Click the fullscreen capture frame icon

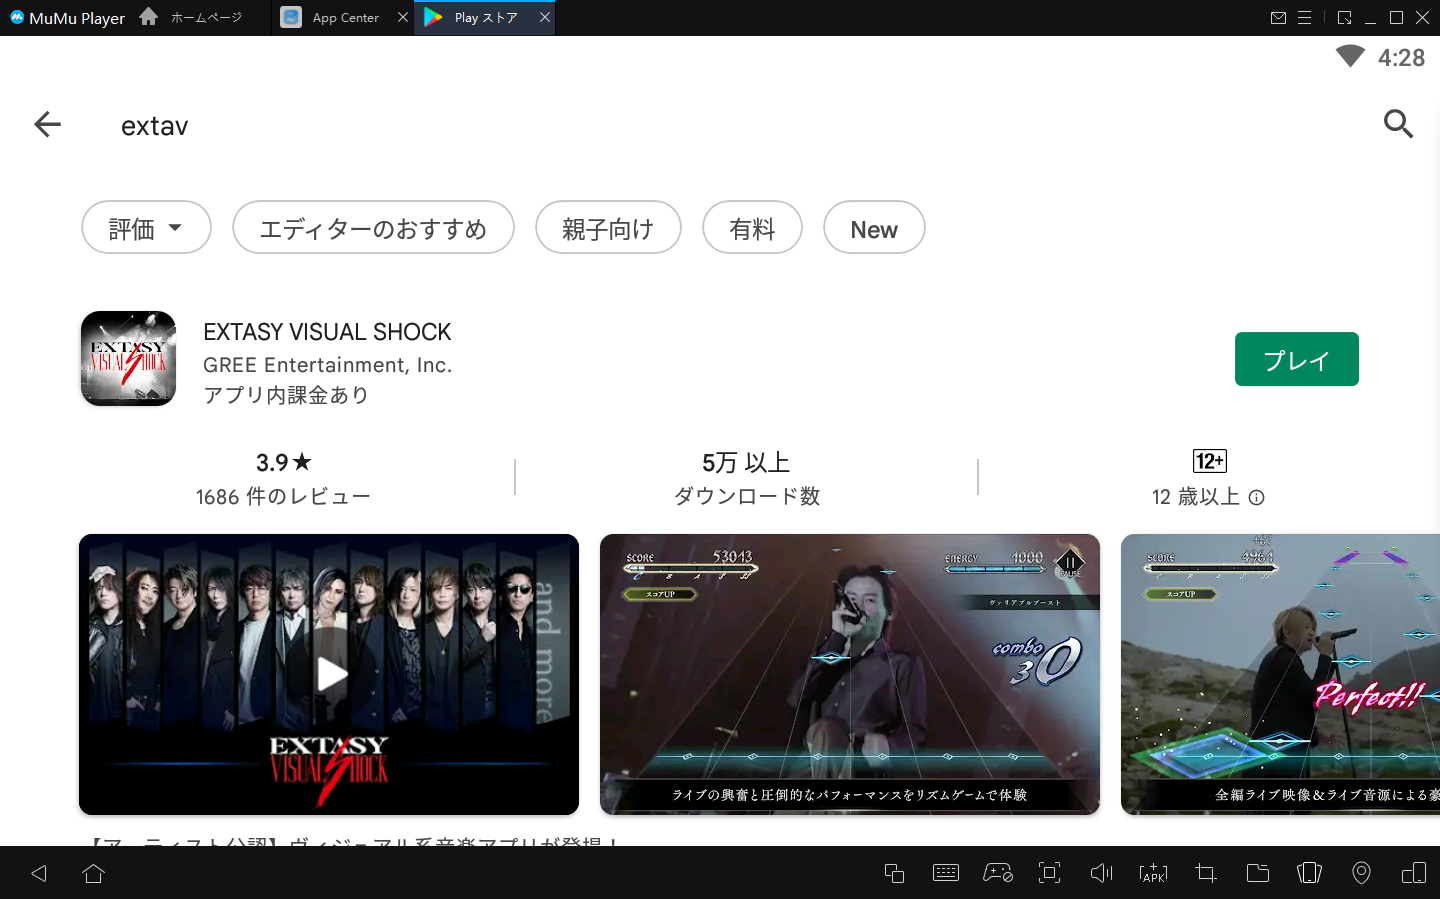click(1049, 873)
